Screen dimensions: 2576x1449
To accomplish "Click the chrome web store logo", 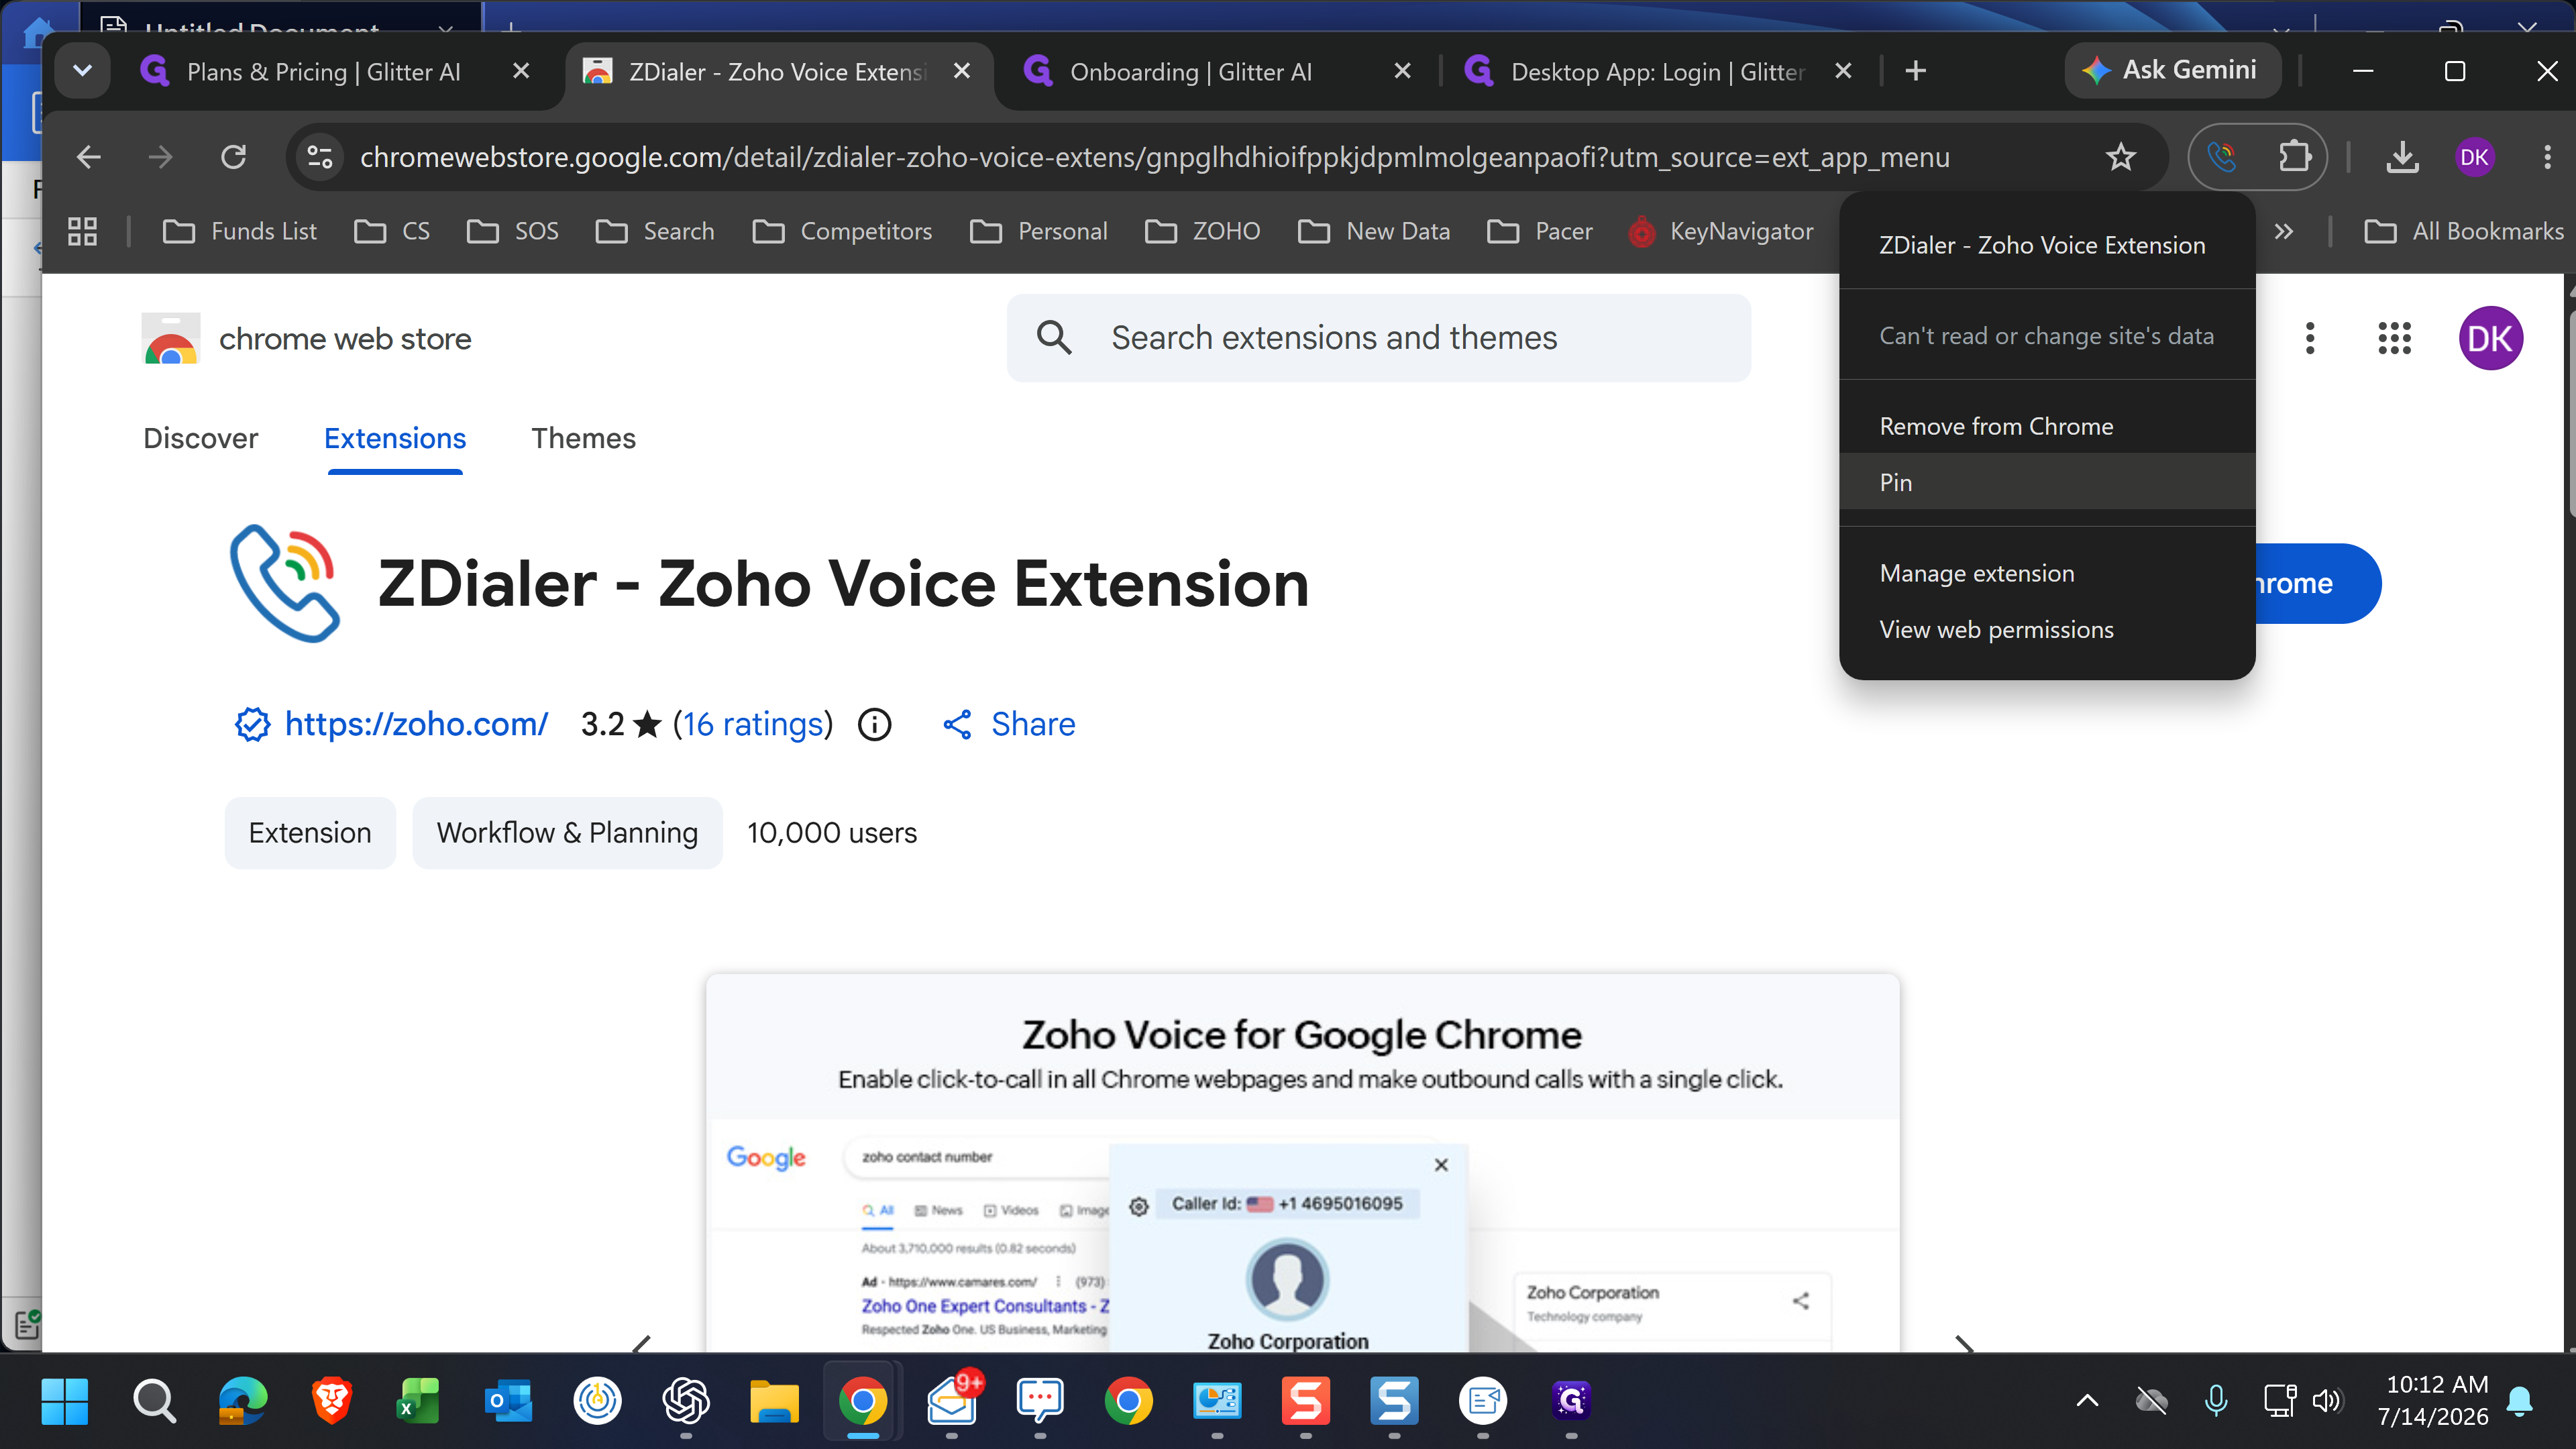I will click(x=306, y=338).
